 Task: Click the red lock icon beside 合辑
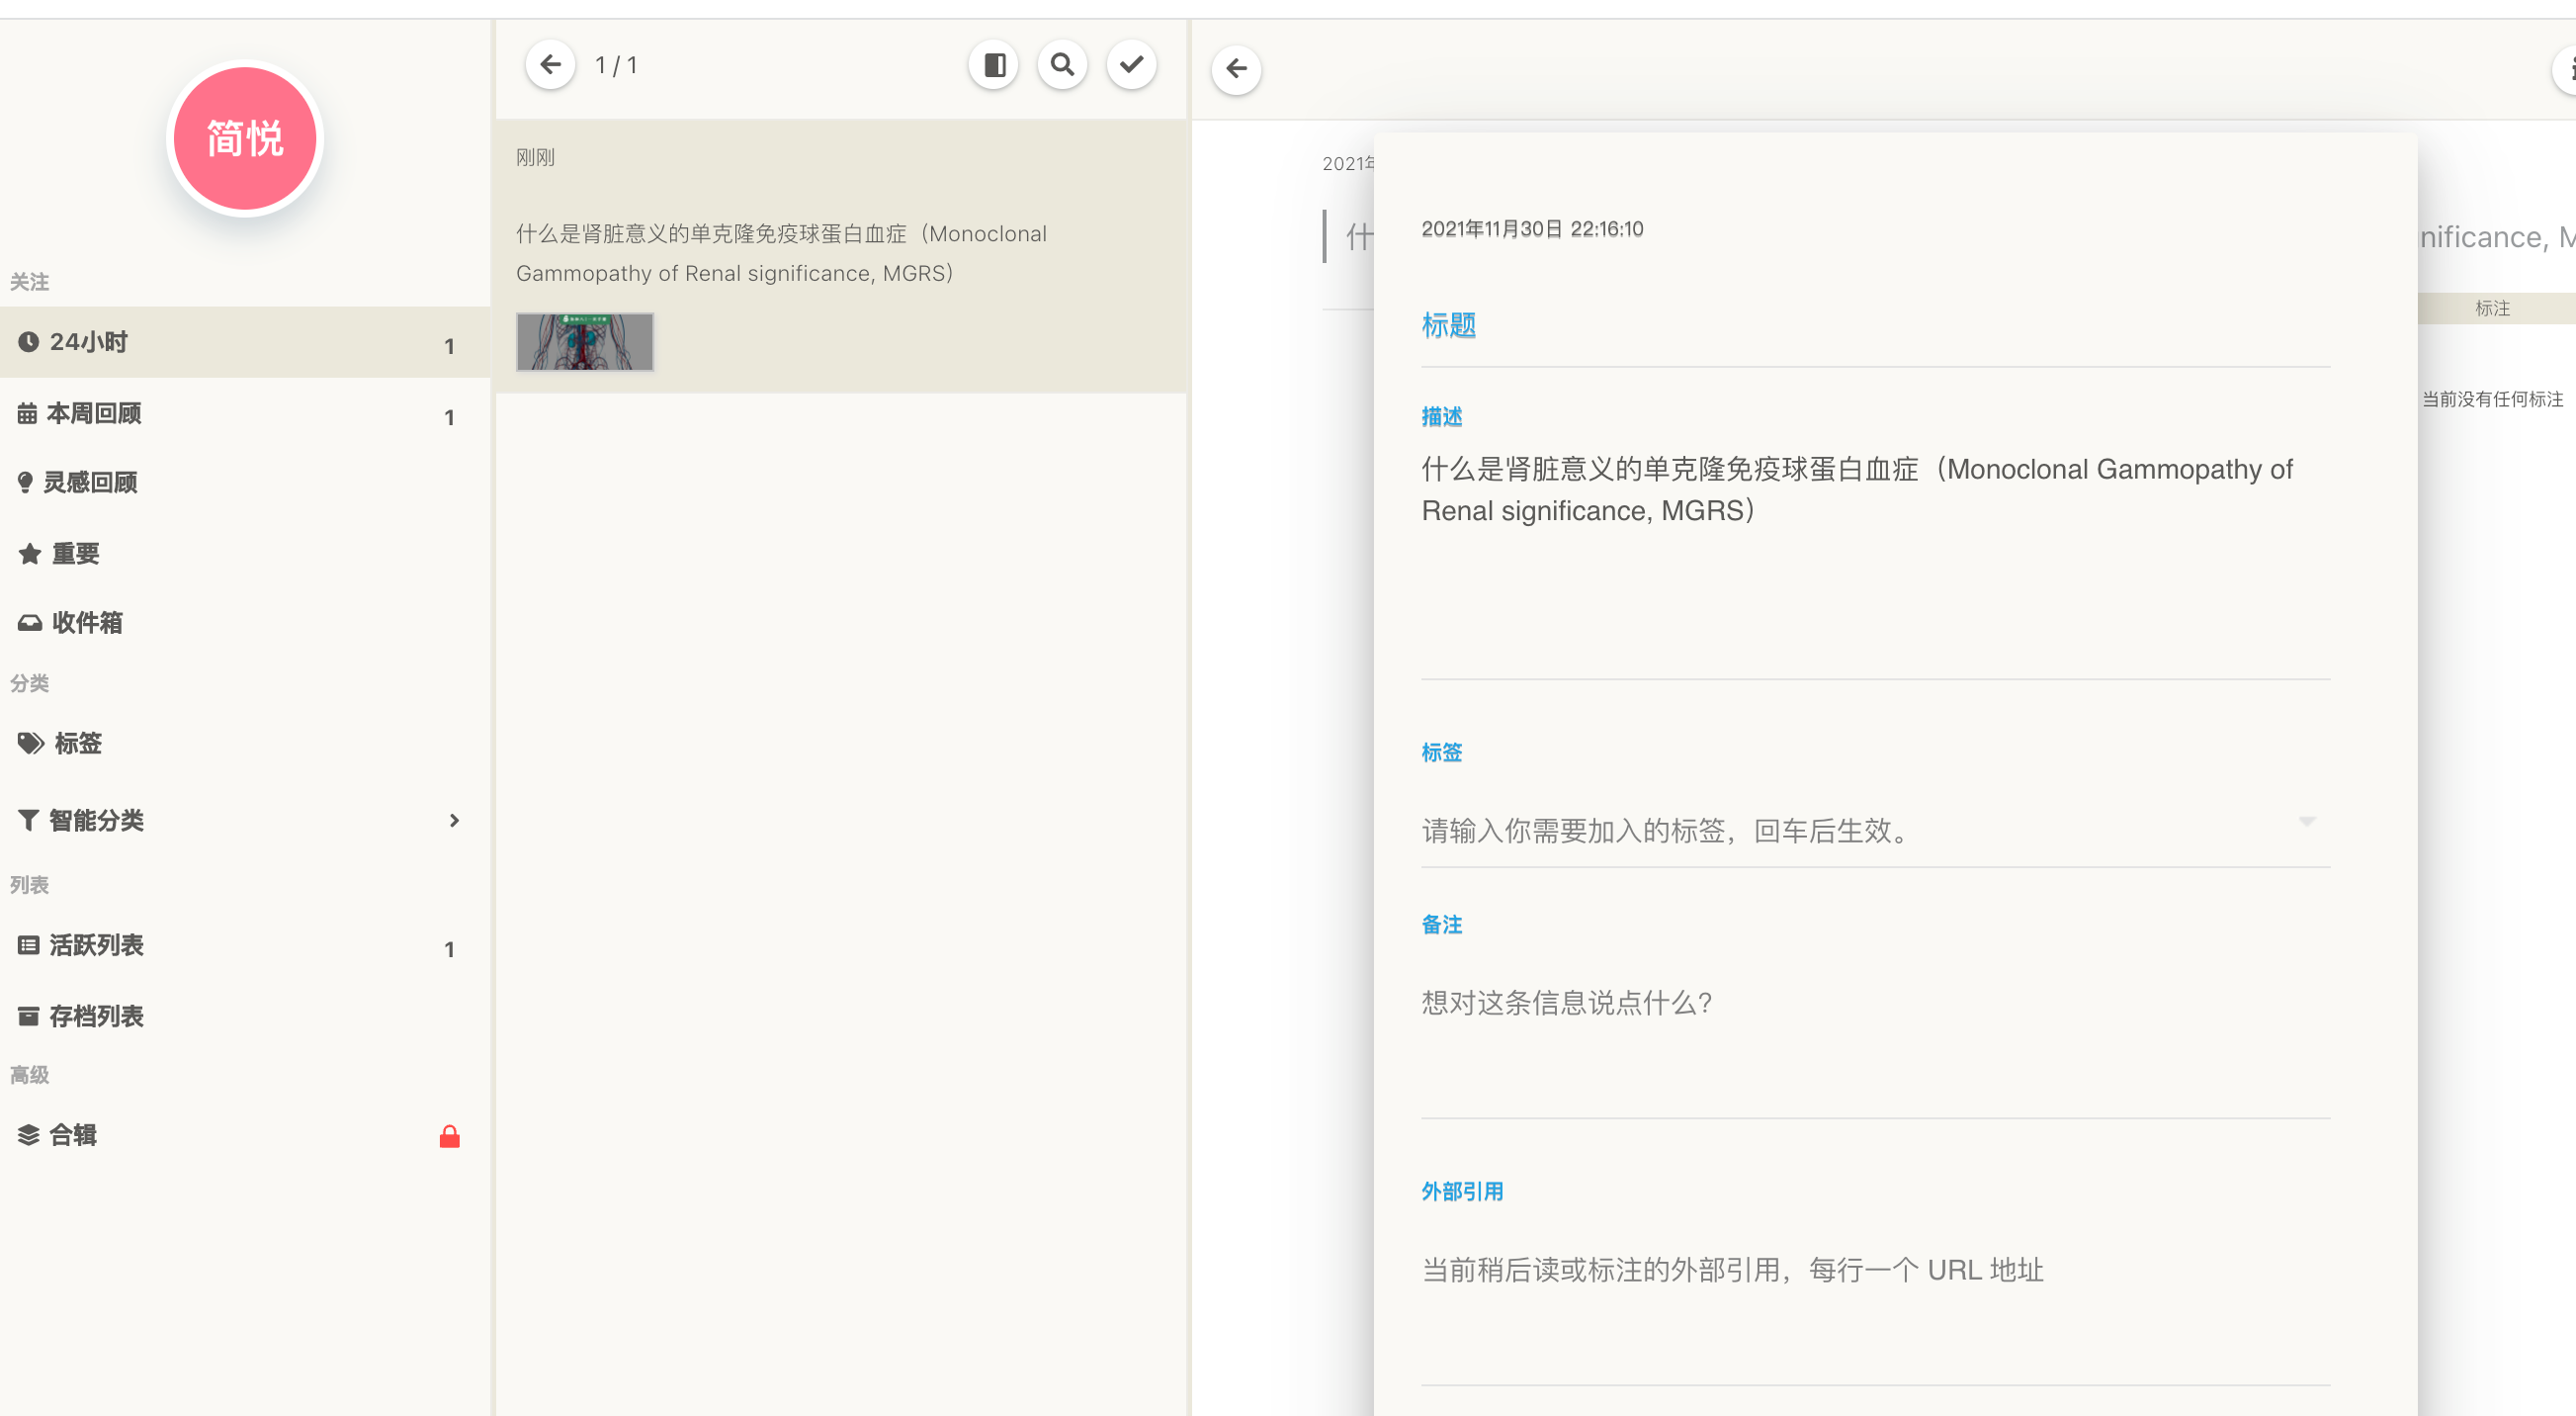[x=449, y=1135]
